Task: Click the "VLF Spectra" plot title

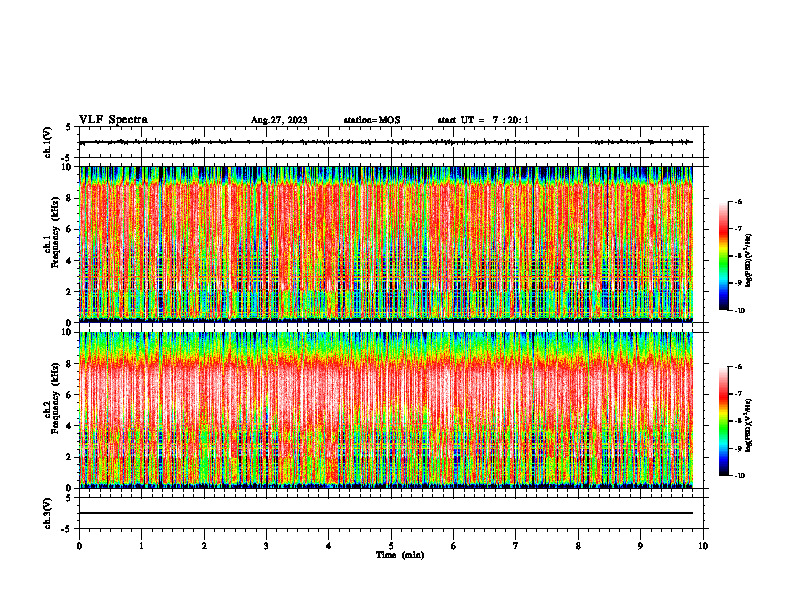Action: [113, 120]
